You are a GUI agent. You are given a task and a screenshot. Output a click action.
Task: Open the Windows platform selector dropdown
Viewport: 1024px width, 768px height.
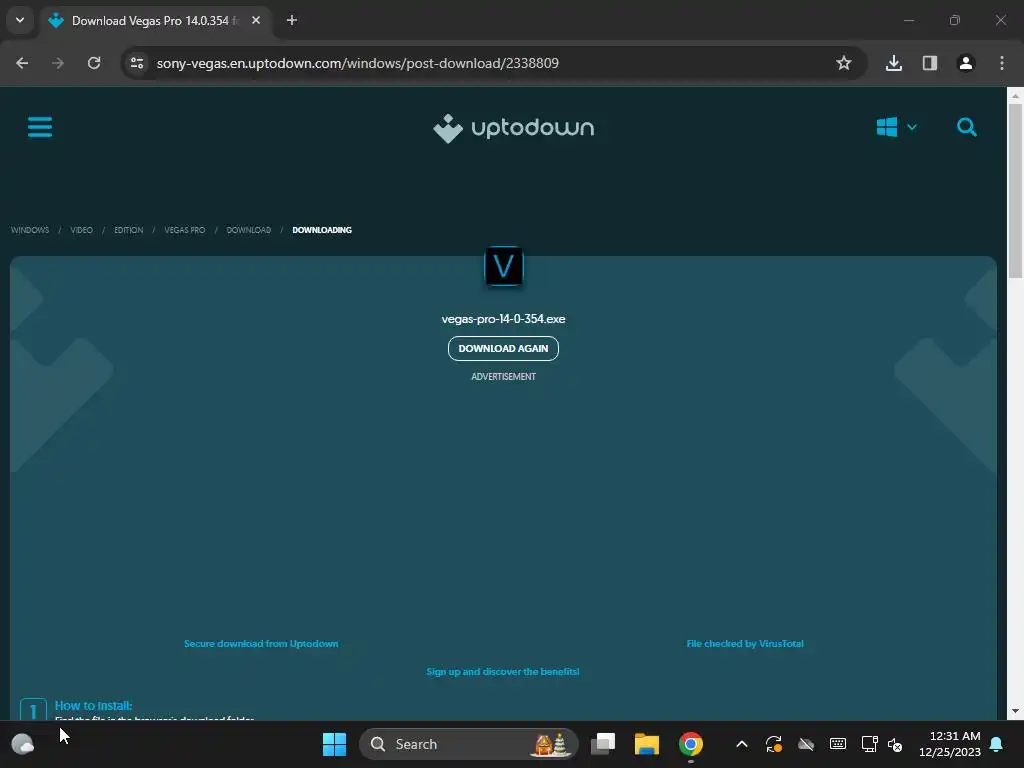click(896, 127)
